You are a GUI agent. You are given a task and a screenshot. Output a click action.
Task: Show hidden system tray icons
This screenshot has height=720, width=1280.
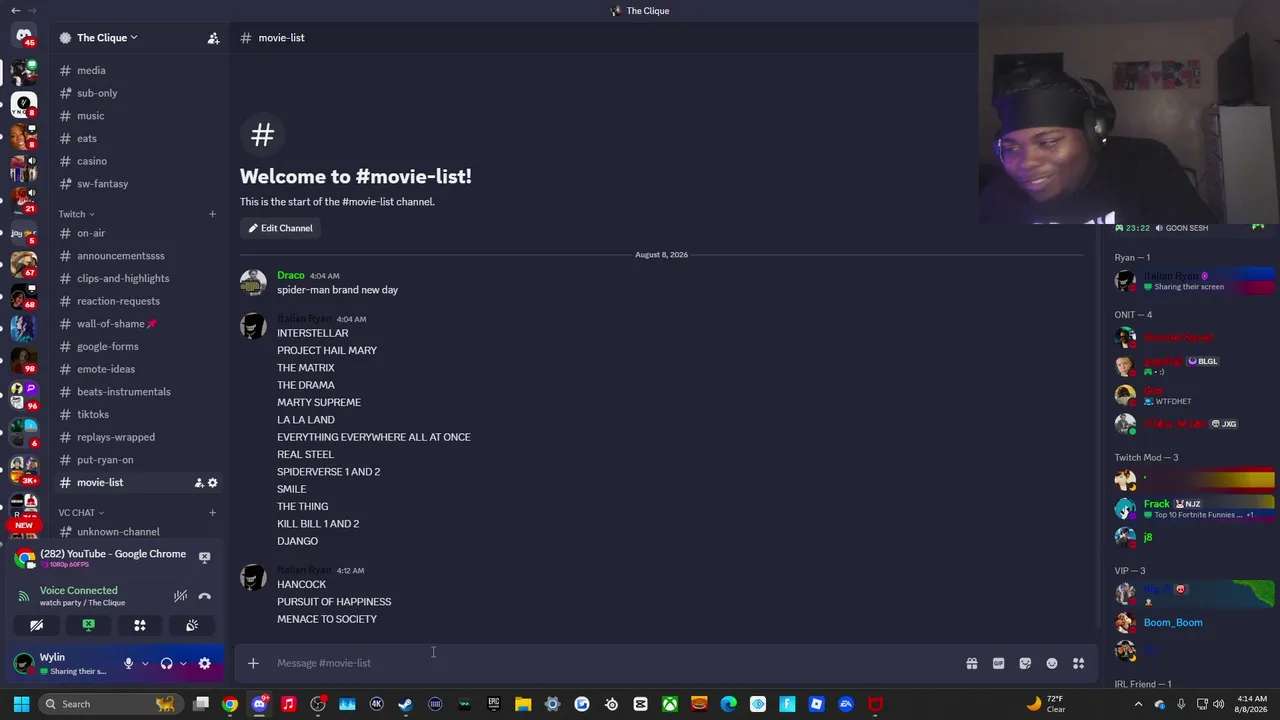(x=1138, y=704)
